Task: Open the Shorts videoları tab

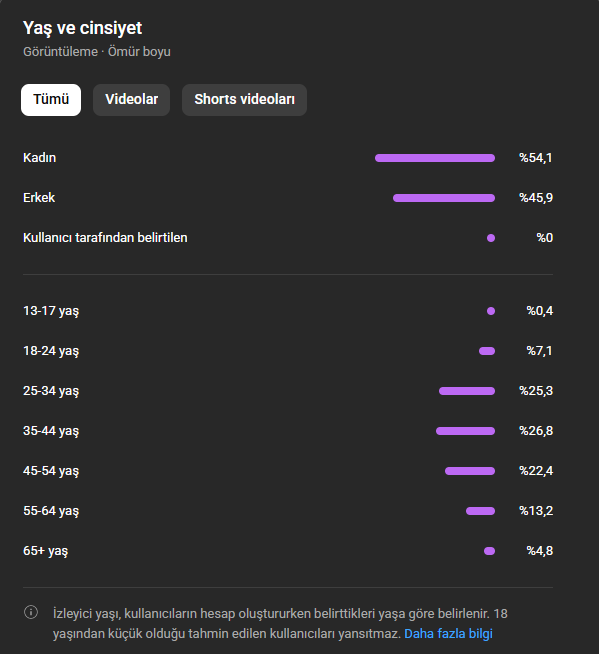Action: pyautogui.click(x=244, y=100)
